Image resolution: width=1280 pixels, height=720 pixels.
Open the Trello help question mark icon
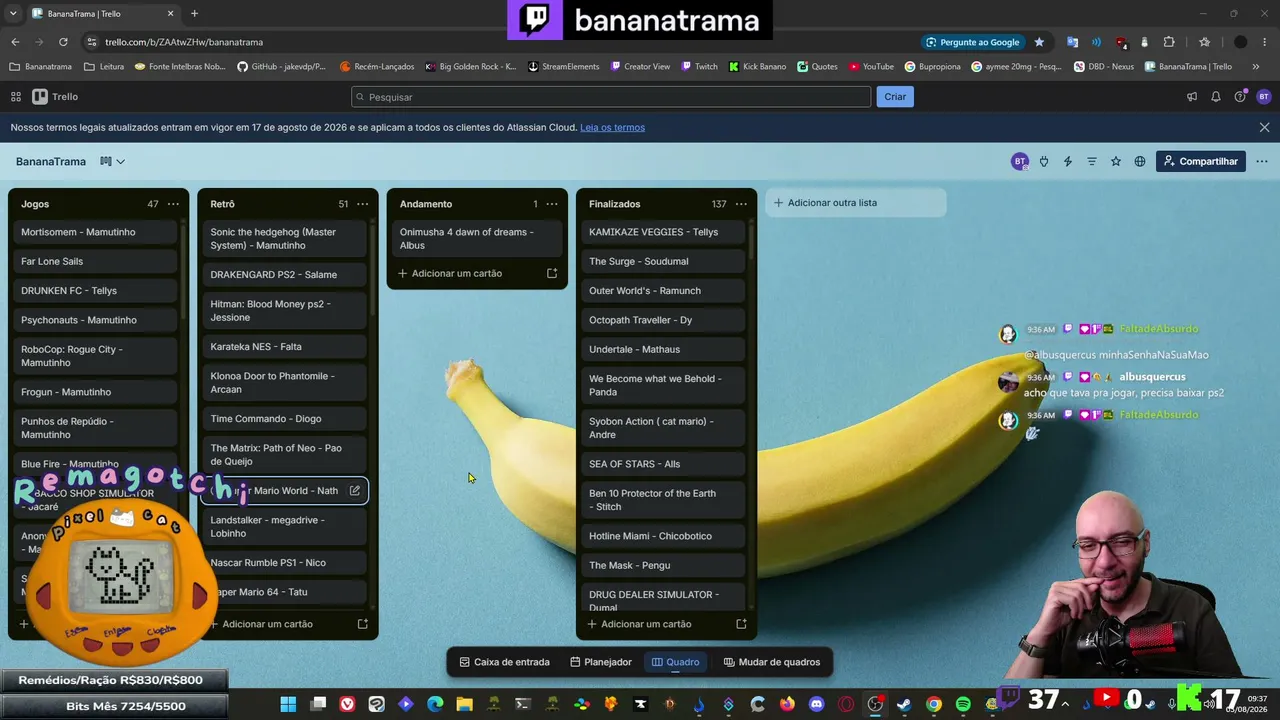[1240, 97]
